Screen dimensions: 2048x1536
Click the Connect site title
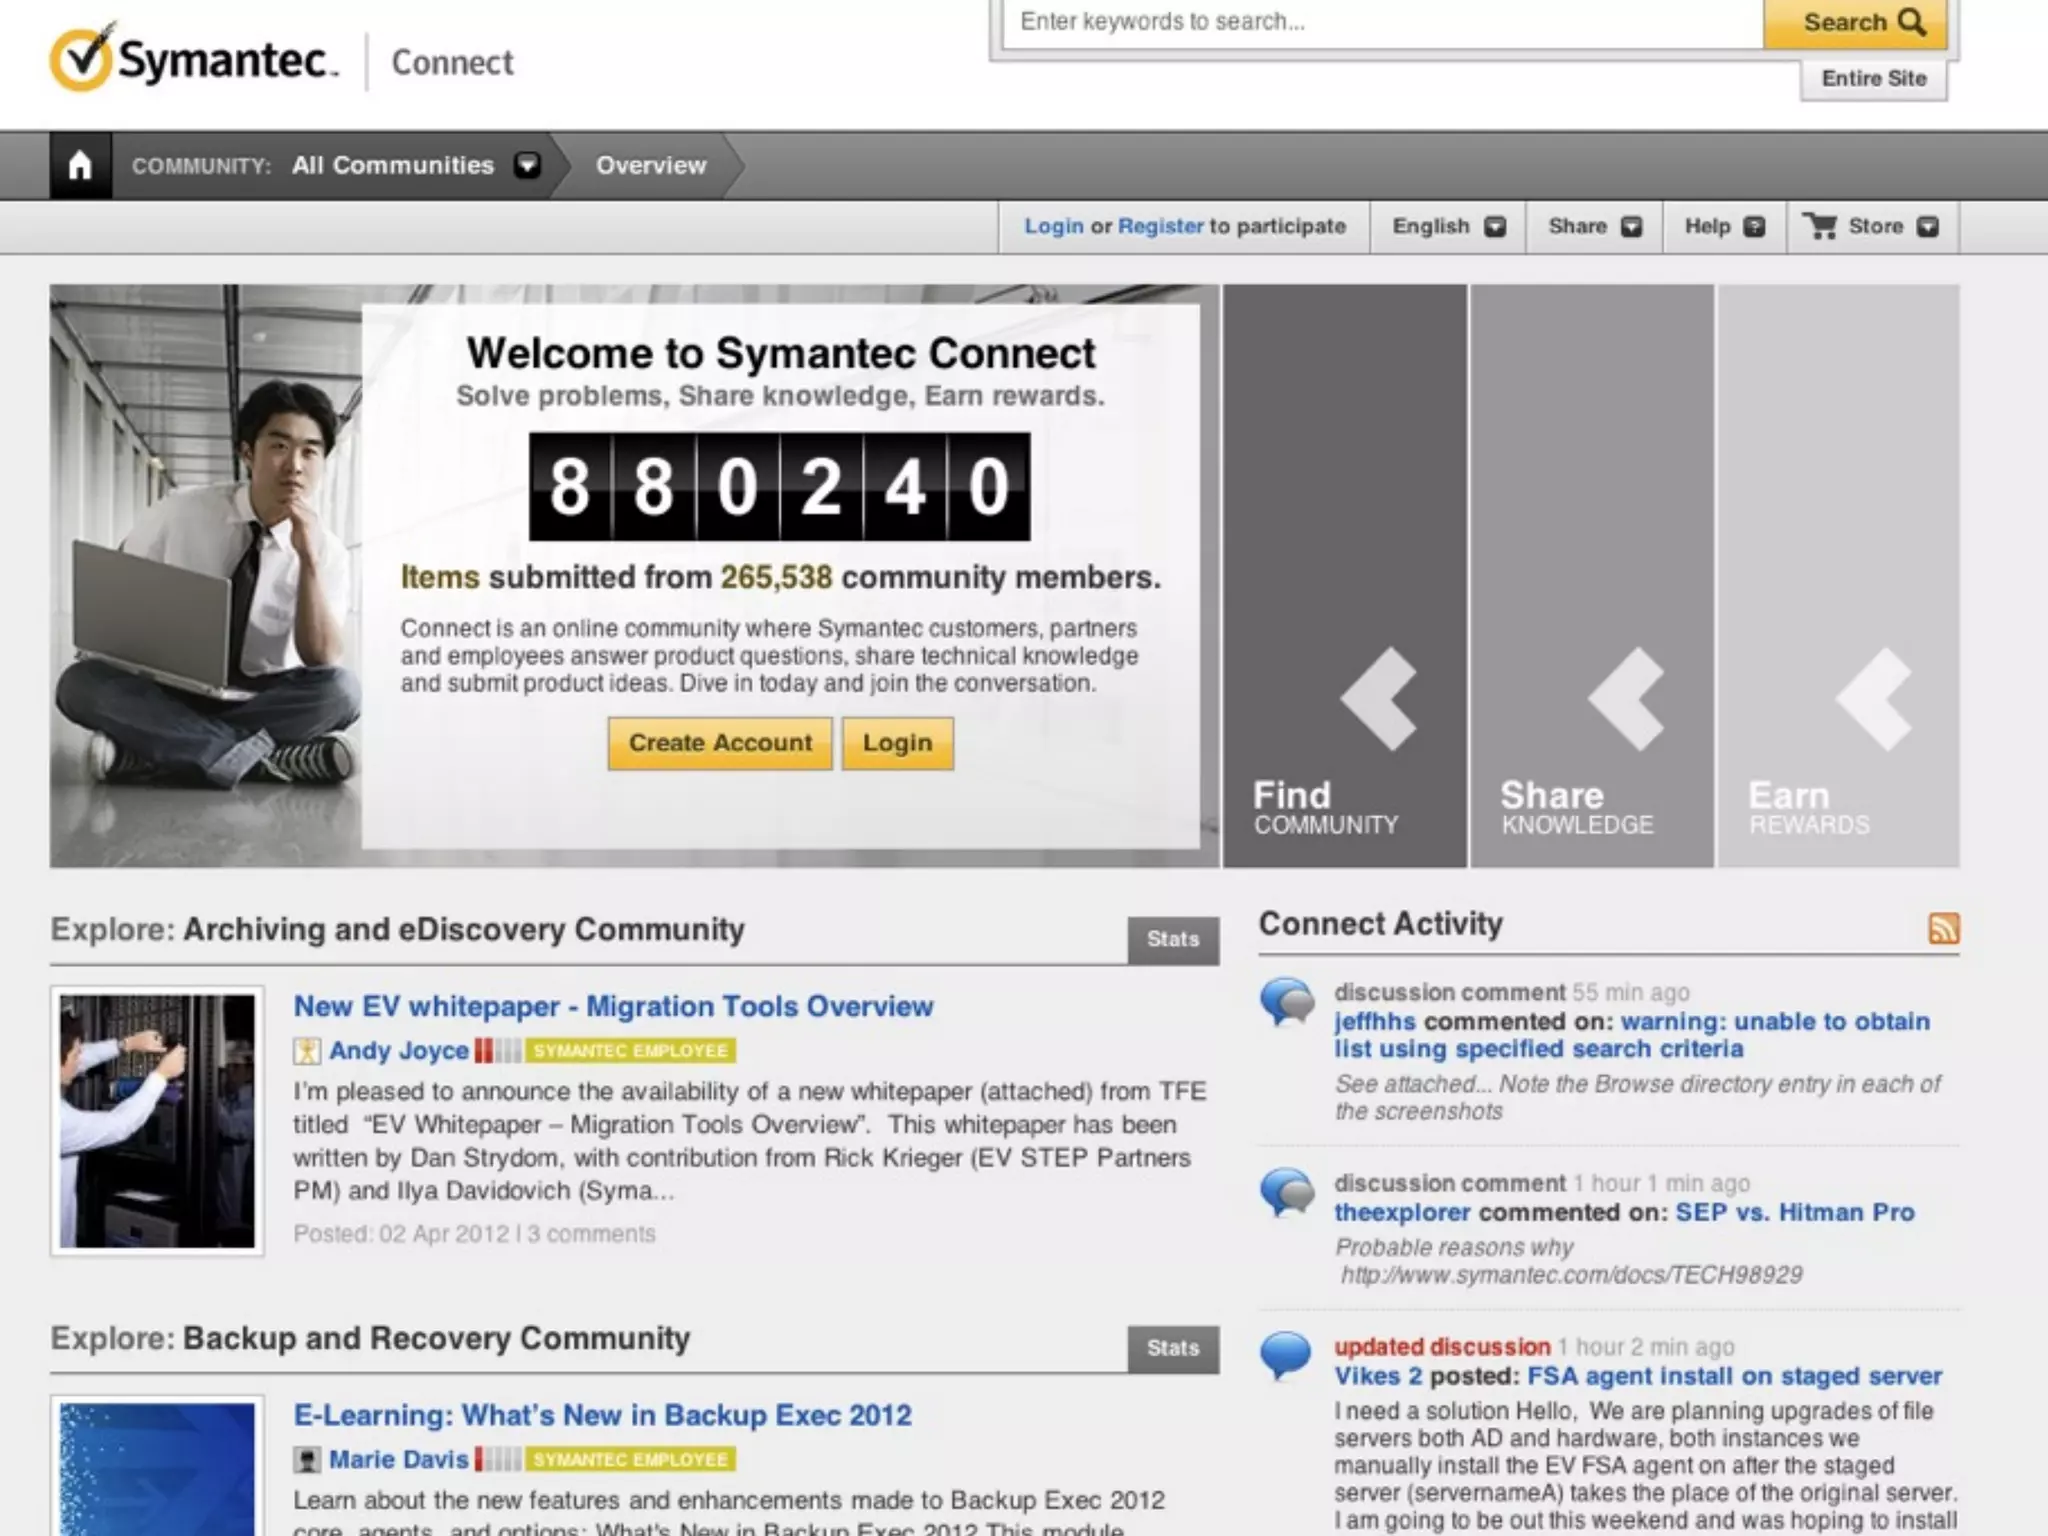pos(452,62)
